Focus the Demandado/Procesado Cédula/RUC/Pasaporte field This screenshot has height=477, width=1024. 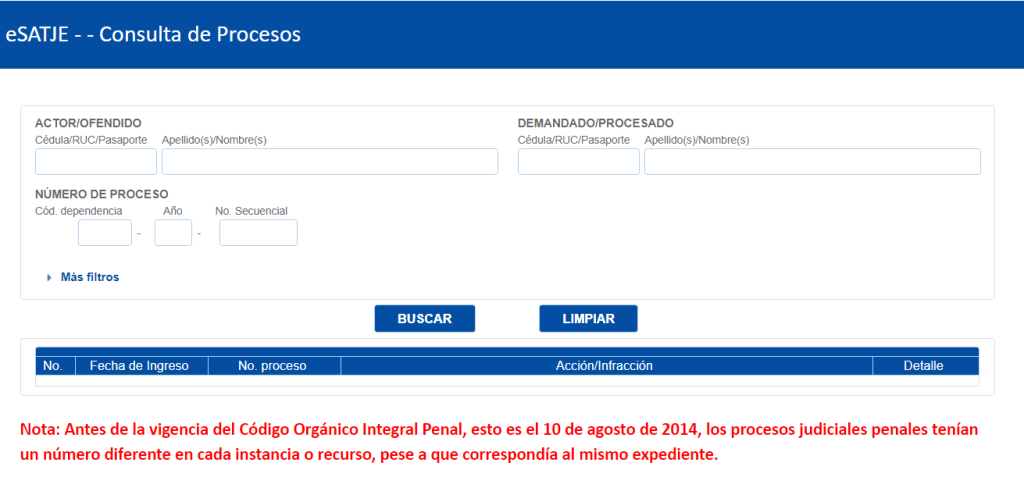(x=579, y=161)
